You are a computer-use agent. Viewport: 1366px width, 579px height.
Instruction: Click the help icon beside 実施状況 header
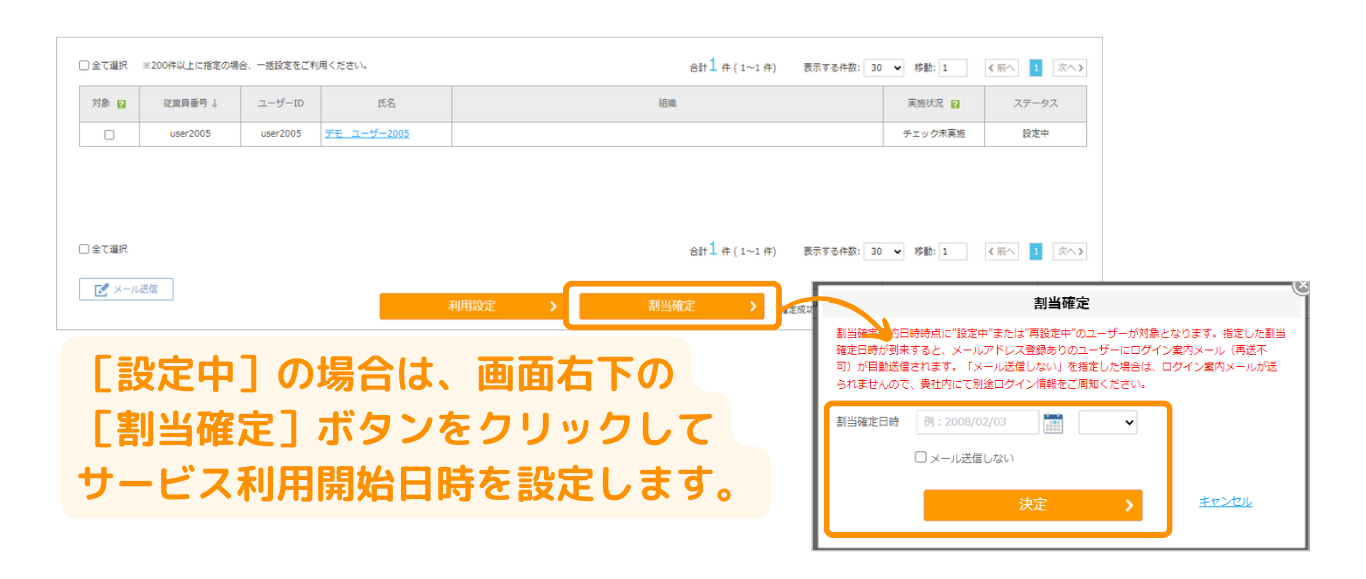pos(956,104)
